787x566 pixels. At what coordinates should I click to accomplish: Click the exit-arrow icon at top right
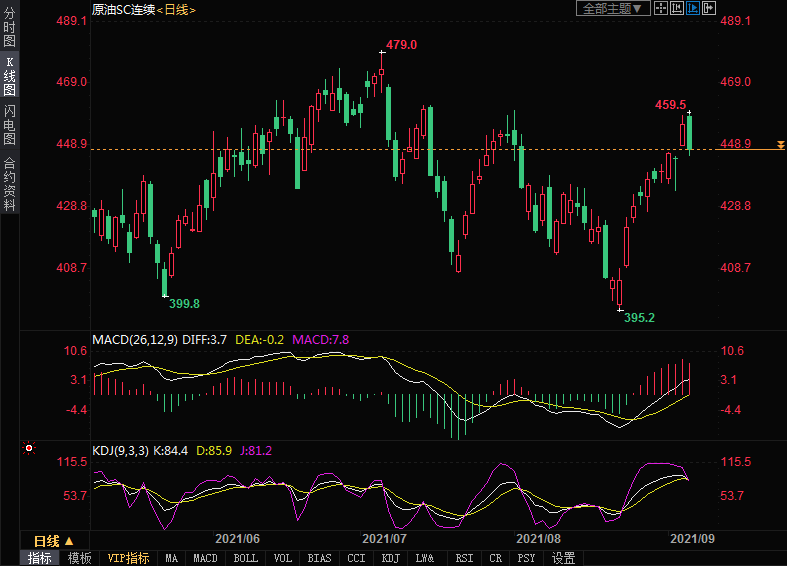[x=709, y=8]
